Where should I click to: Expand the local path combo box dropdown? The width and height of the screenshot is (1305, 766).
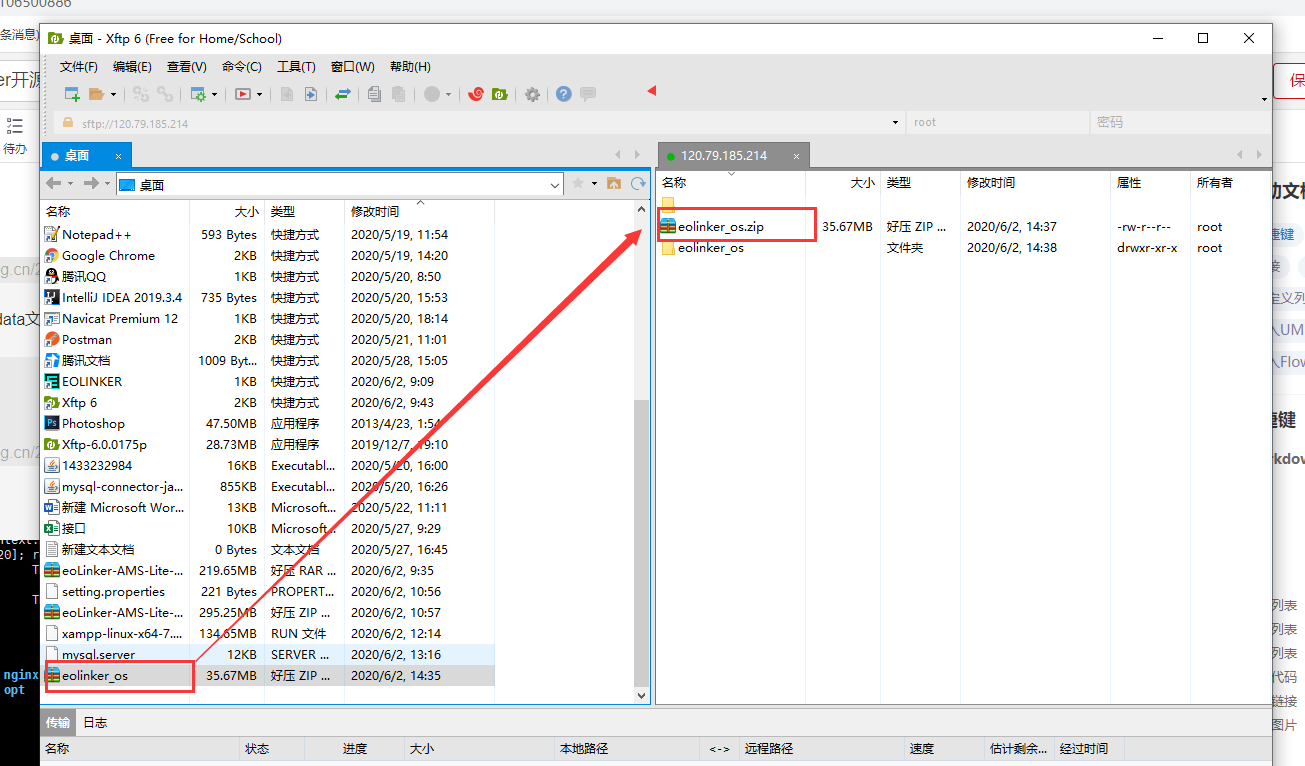tap(554, 185)
